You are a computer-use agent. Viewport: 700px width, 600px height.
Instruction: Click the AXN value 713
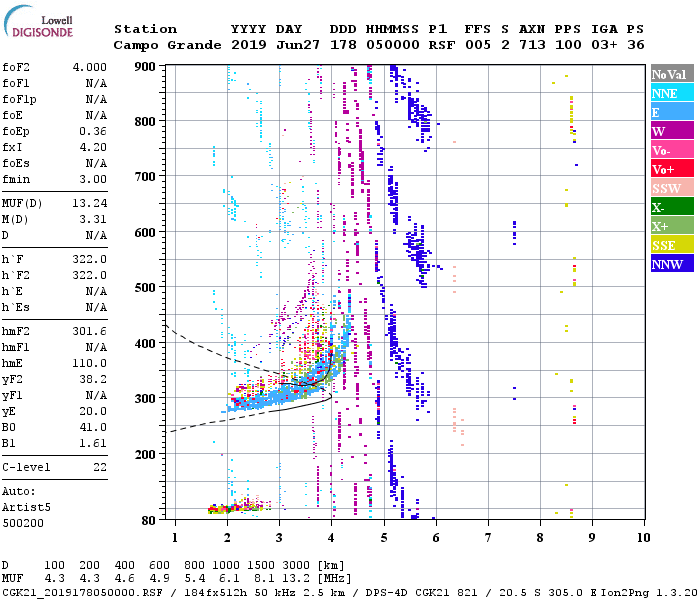click(x=532, y=45)
